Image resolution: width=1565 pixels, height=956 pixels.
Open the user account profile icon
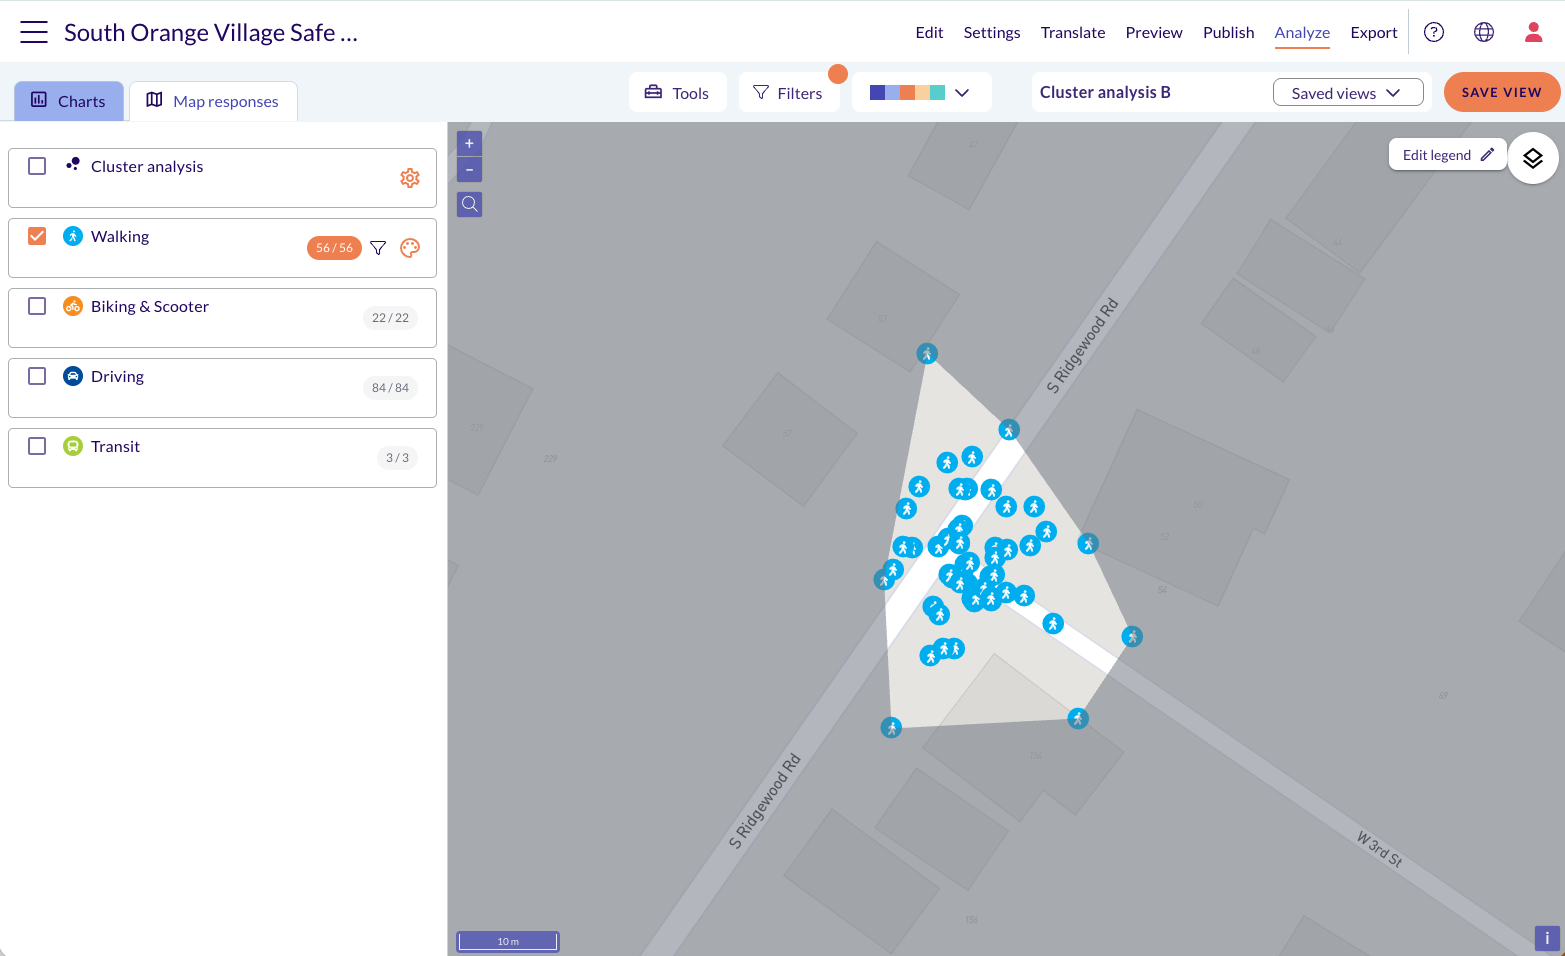(1534, 32)
